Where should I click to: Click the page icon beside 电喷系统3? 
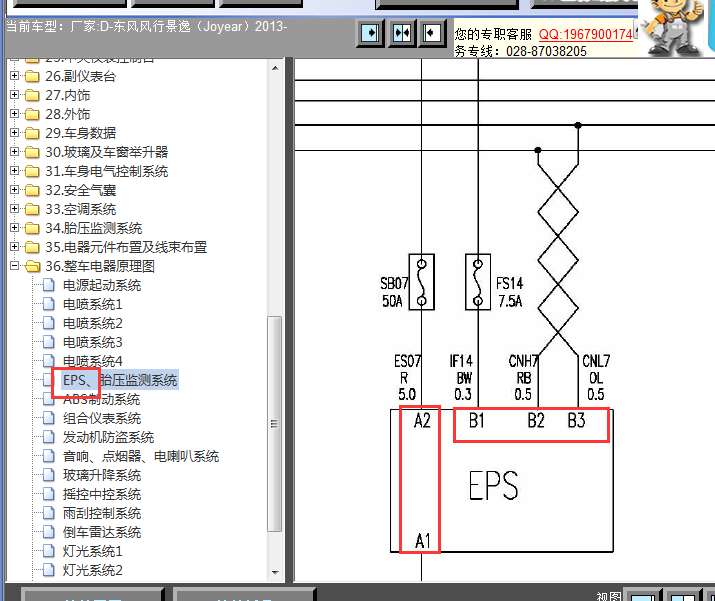49,342
